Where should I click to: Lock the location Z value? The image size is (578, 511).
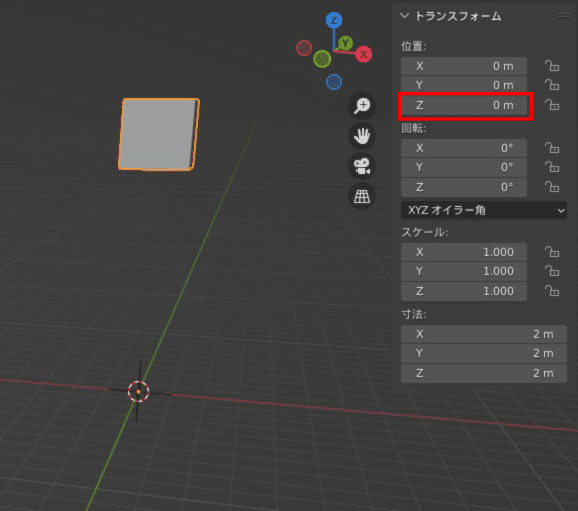(552, 105)
